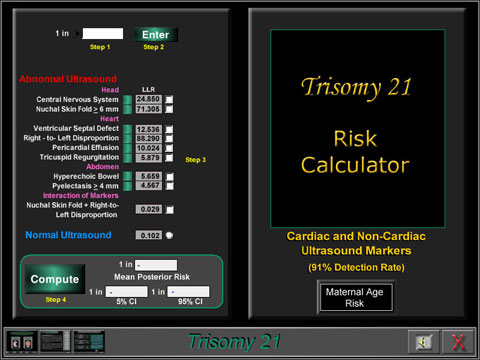Close the application with the red X
Image resolution: width=480 pixels, height=360 pixels.
(x=458, y=342)
